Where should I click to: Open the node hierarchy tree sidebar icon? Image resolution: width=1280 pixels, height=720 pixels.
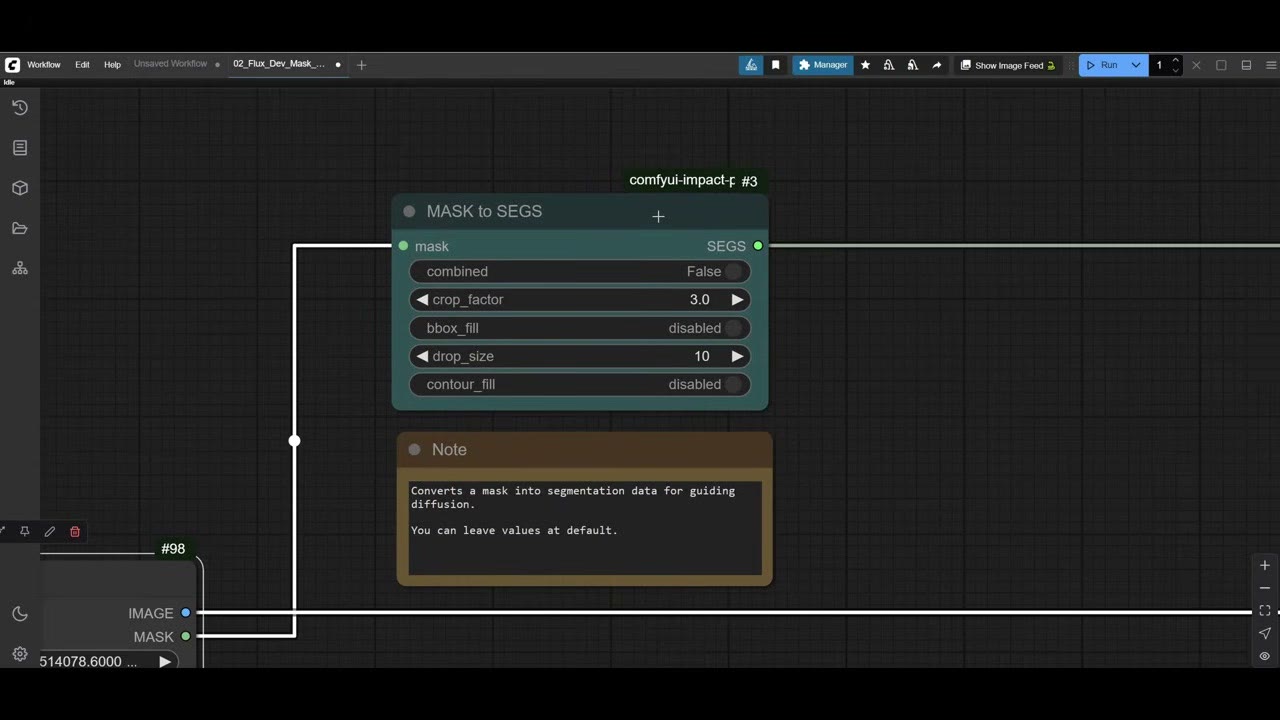point(20,268)
